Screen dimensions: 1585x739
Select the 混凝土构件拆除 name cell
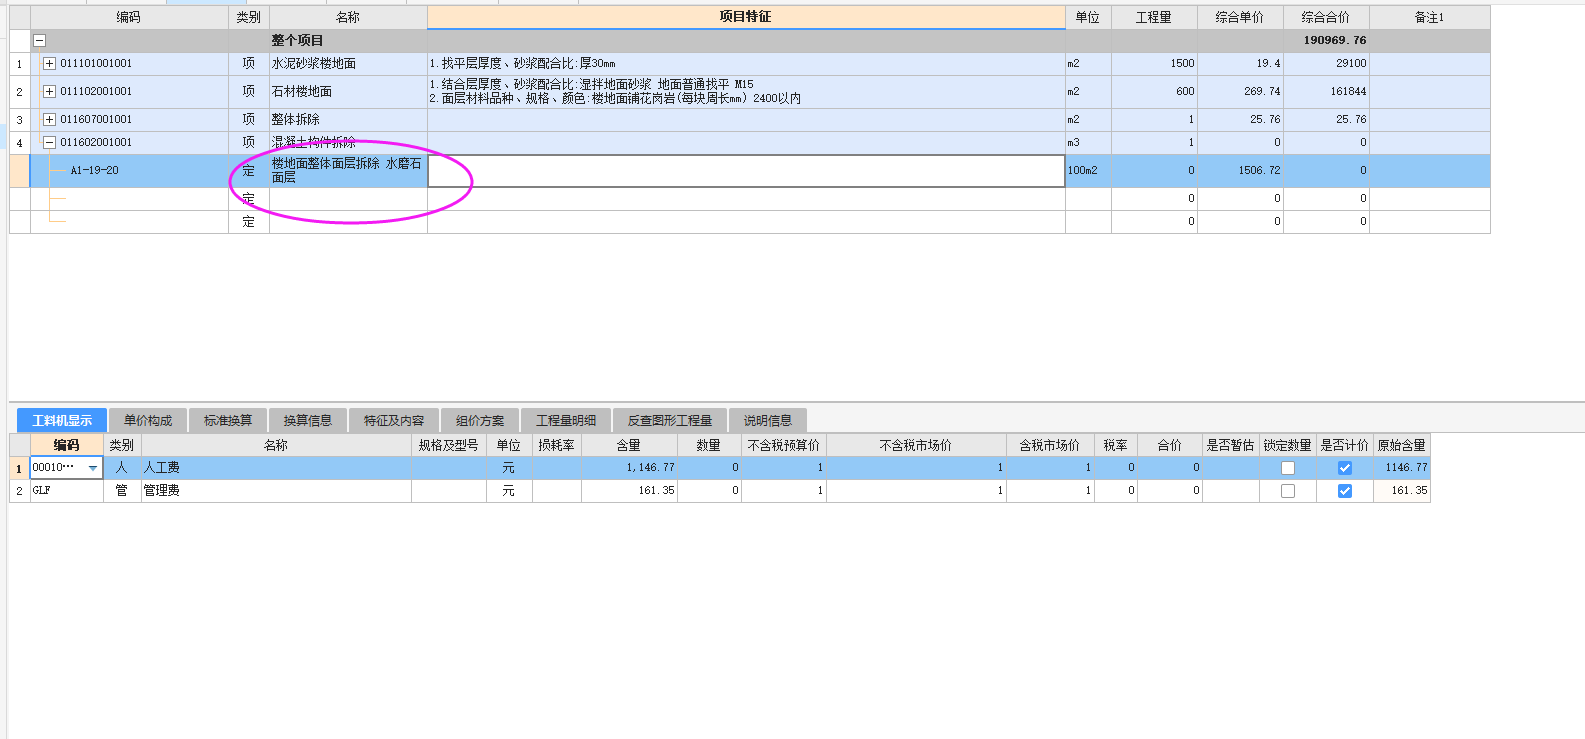[348, 142]
